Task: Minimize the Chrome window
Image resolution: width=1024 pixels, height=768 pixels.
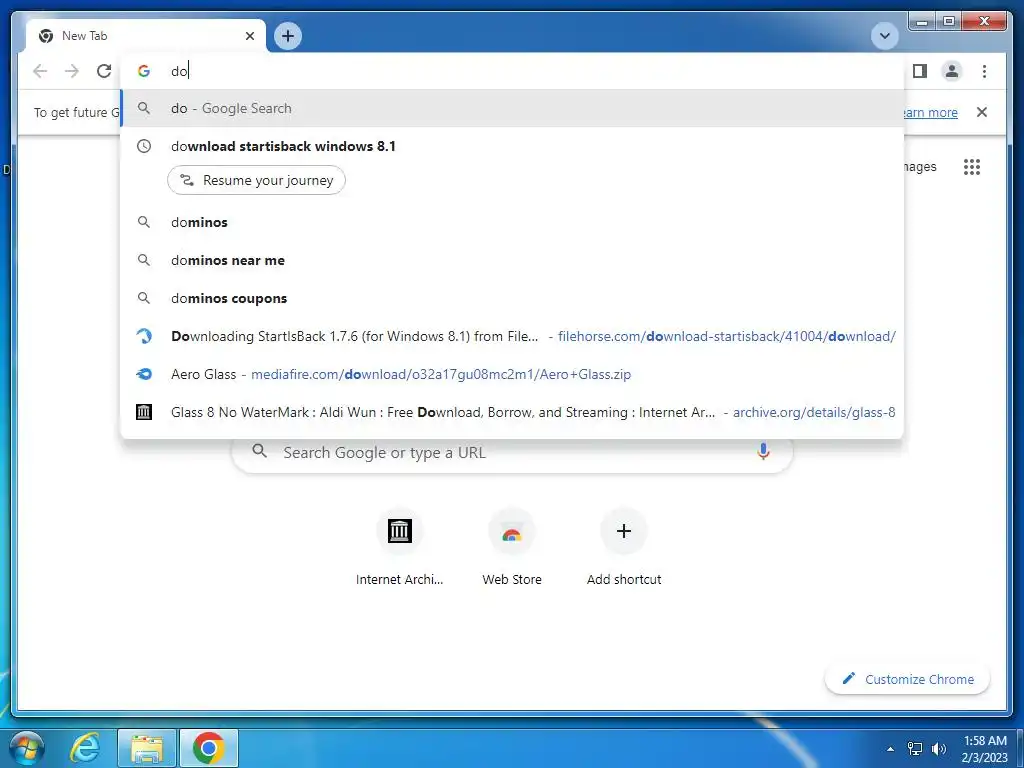Action: click(922, 22)
